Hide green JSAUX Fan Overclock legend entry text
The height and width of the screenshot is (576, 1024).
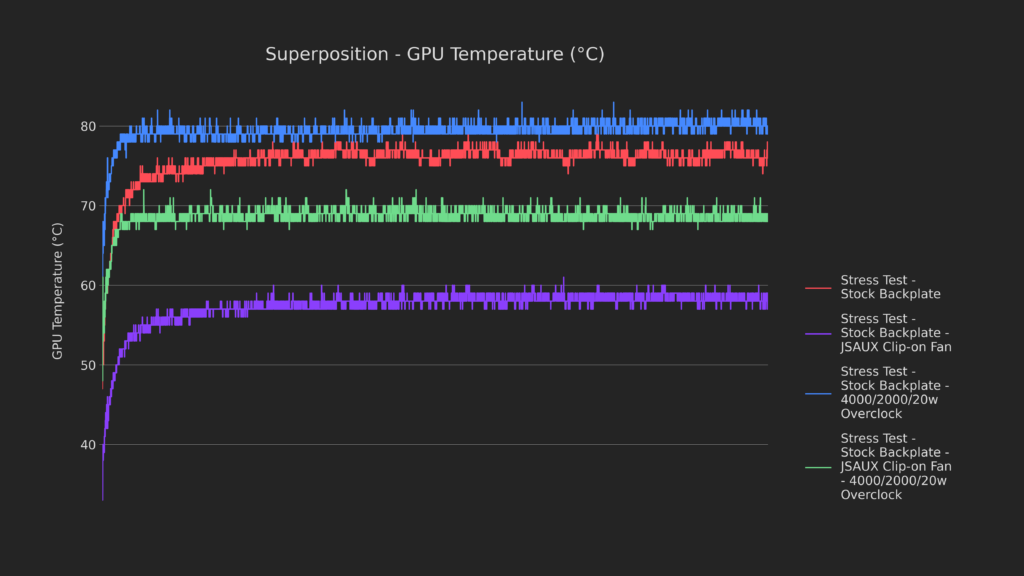coord(895,466)
